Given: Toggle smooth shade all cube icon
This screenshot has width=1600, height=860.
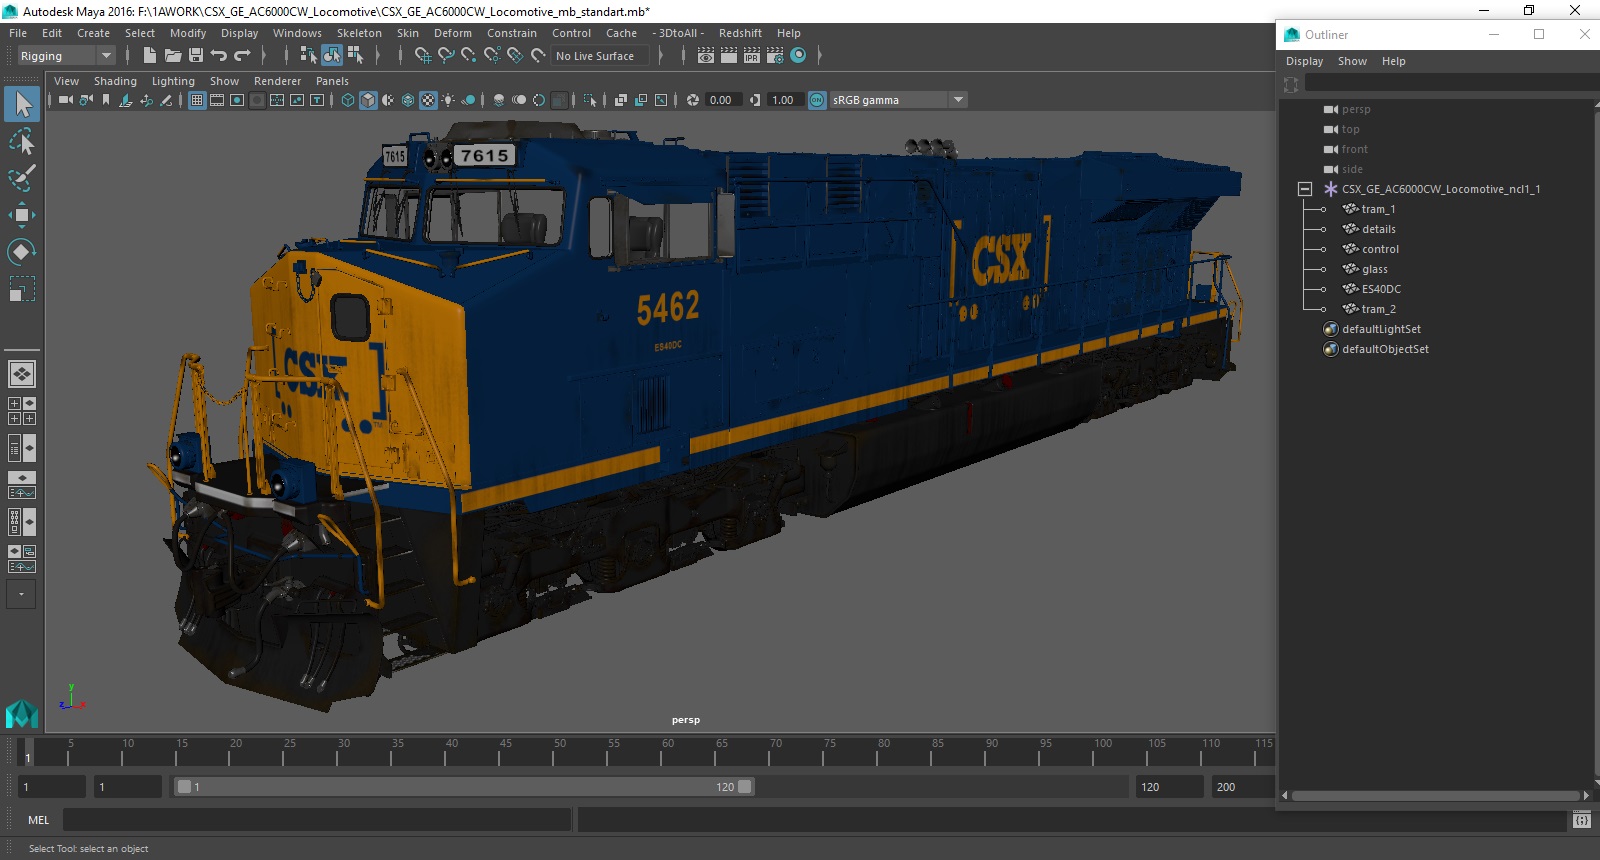Looking at the screenshot, I should (368, 100).
